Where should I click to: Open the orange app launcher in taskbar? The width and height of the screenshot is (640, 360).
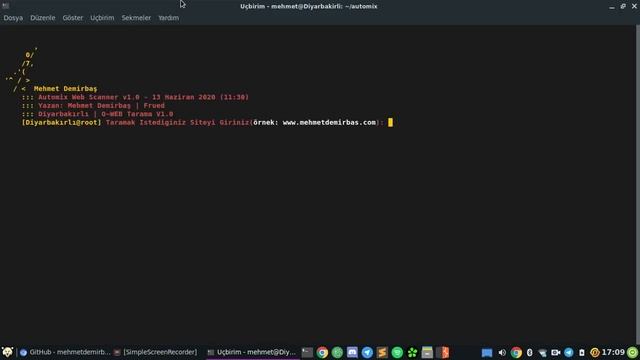(442, 352)
